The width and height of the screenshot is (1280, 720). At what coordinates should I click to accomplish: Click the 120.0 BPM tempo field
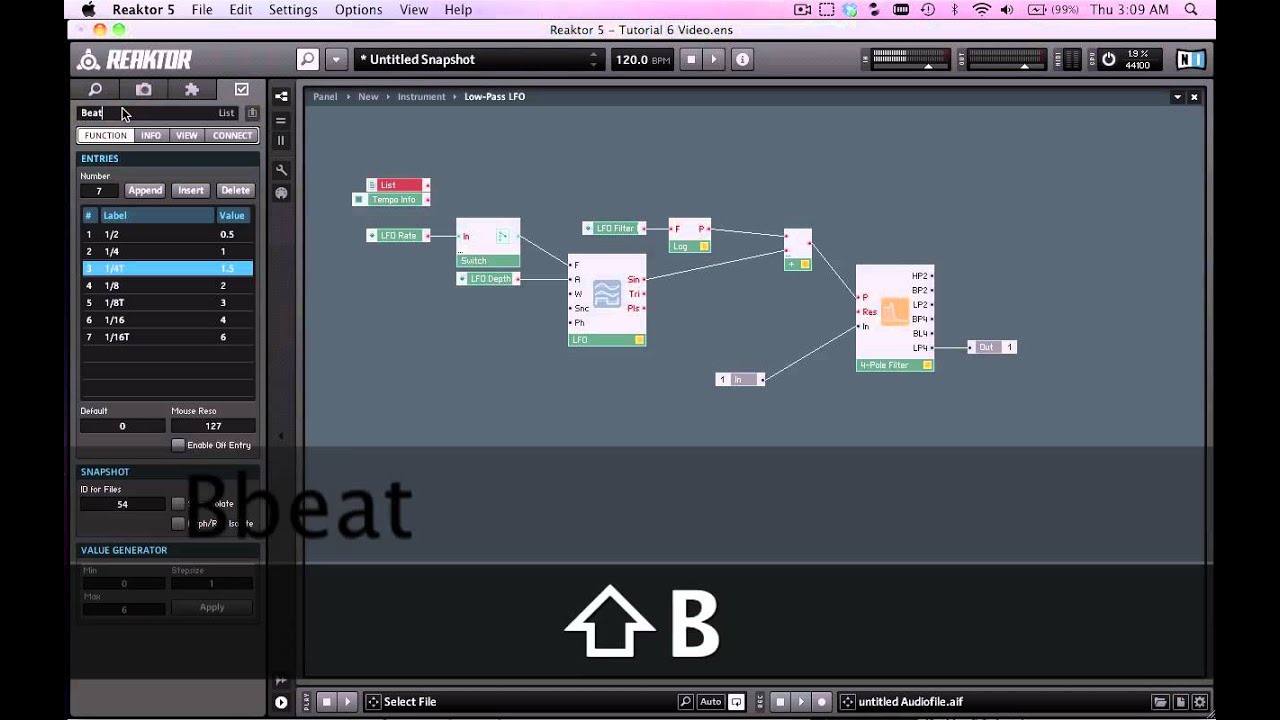point(643,60)
